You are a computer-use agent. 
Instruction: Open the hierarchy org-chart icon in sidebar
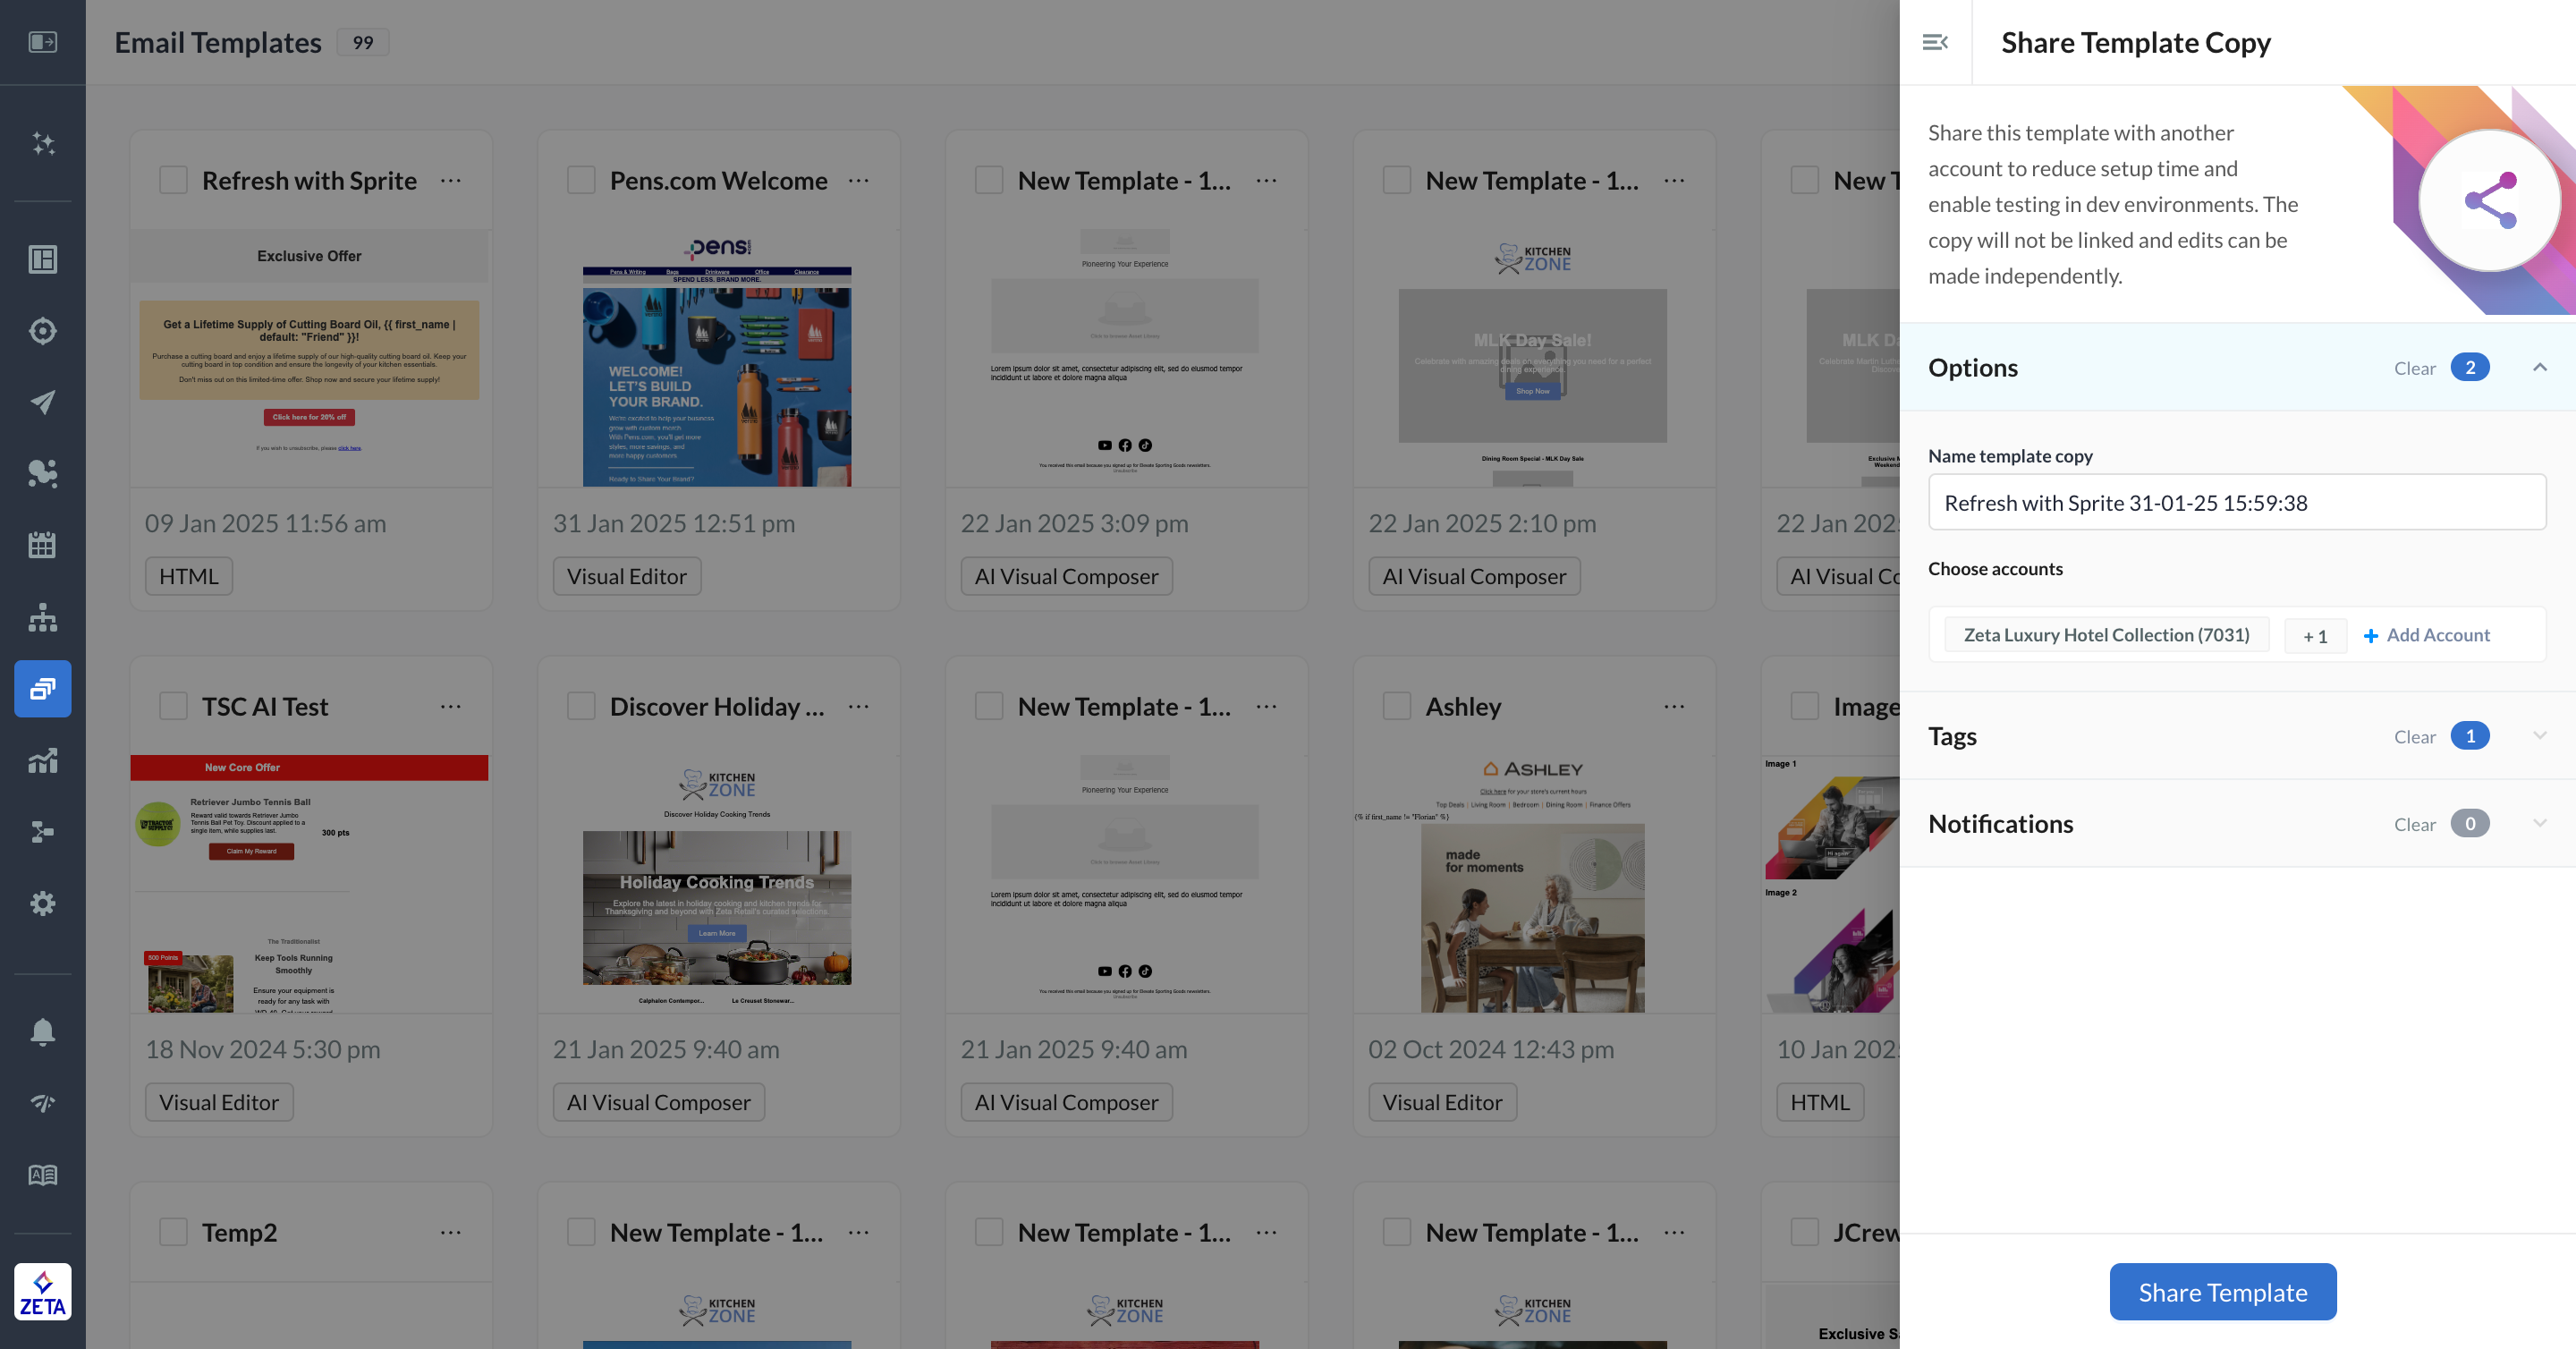tap(42, 617)
